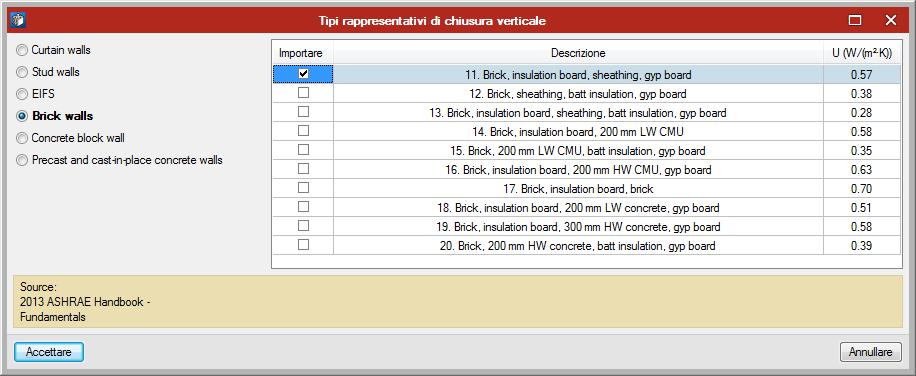Screen dimensions: 916x376
Task: Confirm with the Accettare button
Action: (x=49, y=352)
